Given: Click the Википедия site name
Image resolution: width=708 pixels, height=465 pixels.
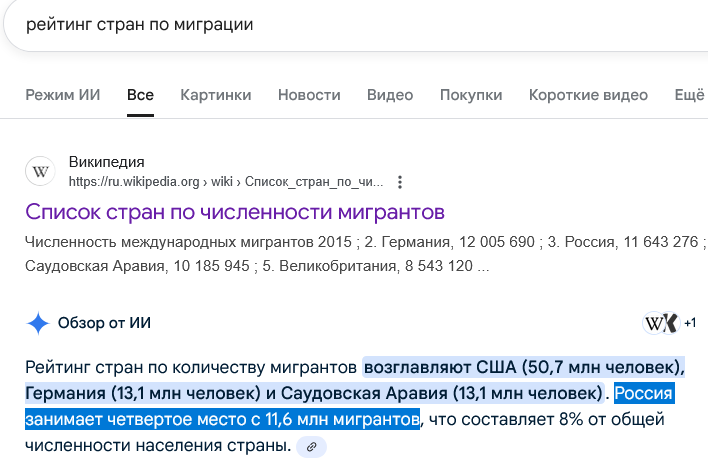Looking at the screenshot, I should click(106, 162).
